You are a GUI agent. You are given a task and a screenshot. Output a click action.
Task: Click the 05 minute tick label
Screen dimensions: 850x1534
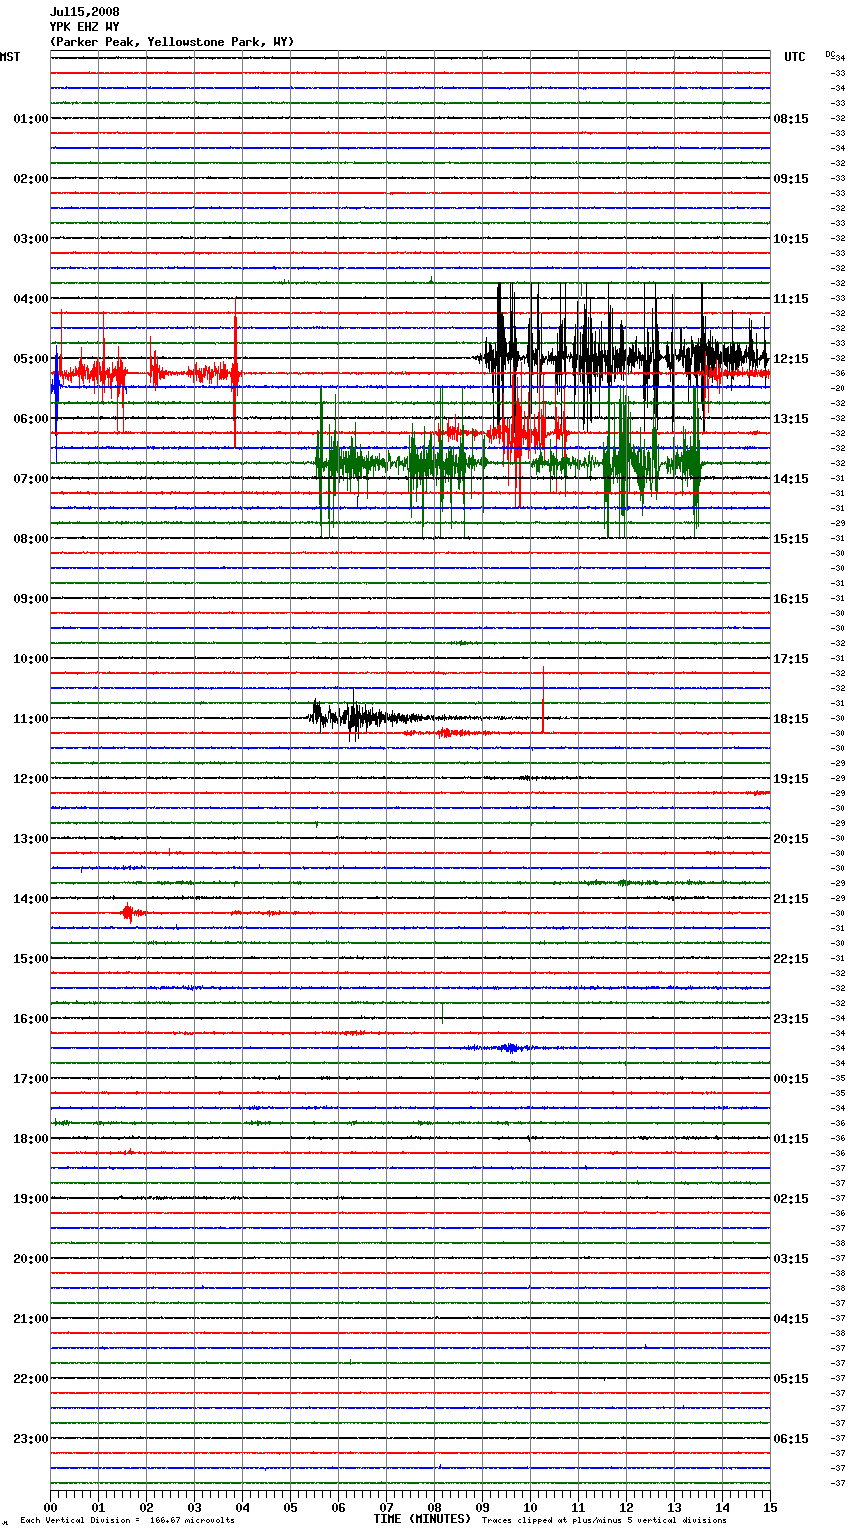(x=290, y=1507)
